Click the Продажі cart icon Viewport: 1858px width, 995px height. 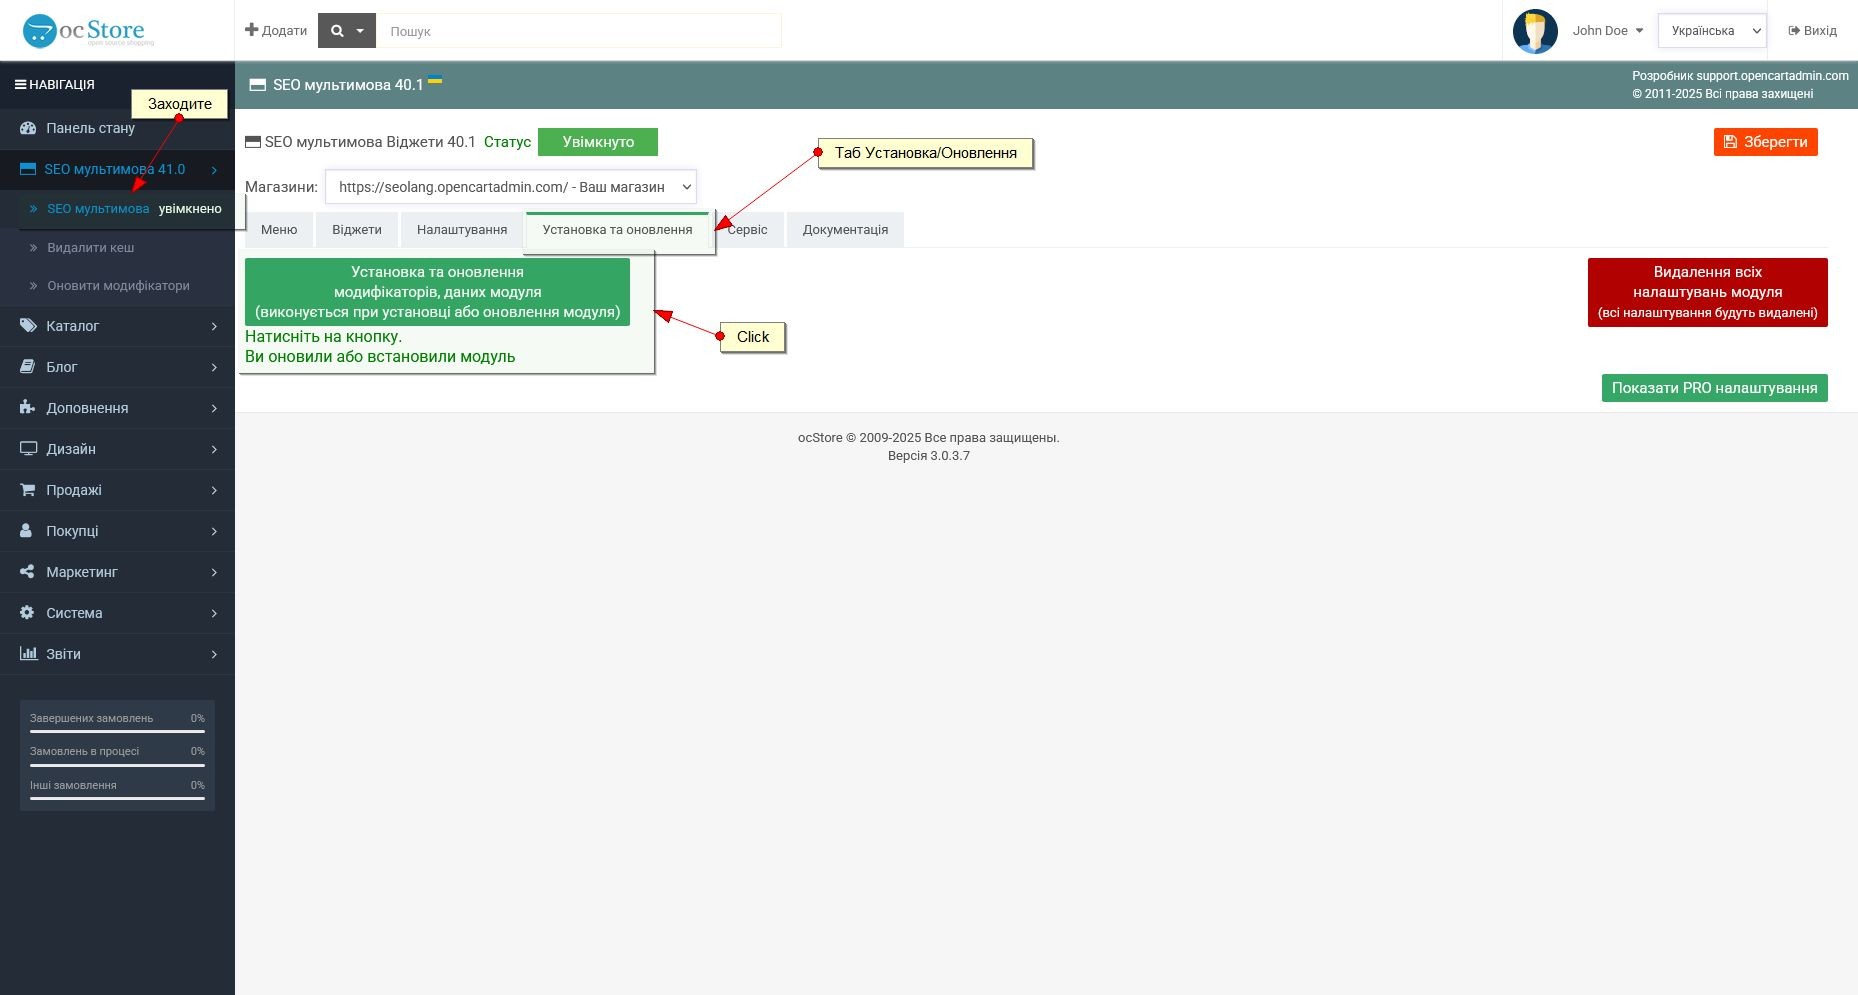tap(28, 490)
